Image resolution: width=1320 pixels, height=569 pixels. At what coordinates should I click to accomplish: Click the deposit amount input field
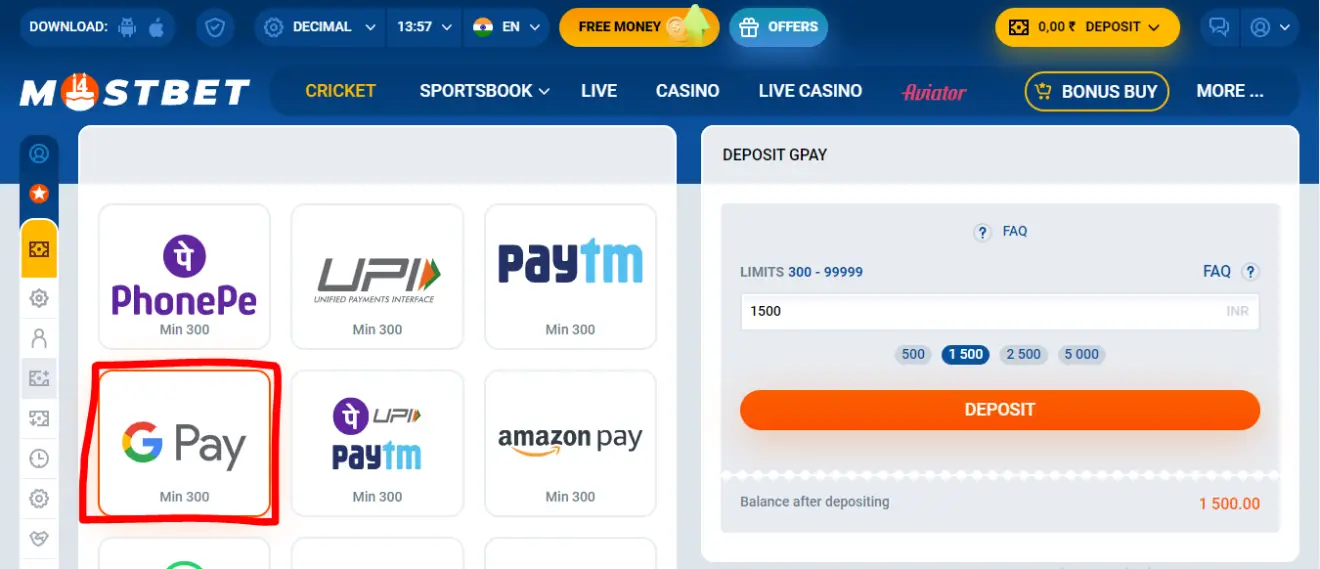click(x=1000, y=311)
